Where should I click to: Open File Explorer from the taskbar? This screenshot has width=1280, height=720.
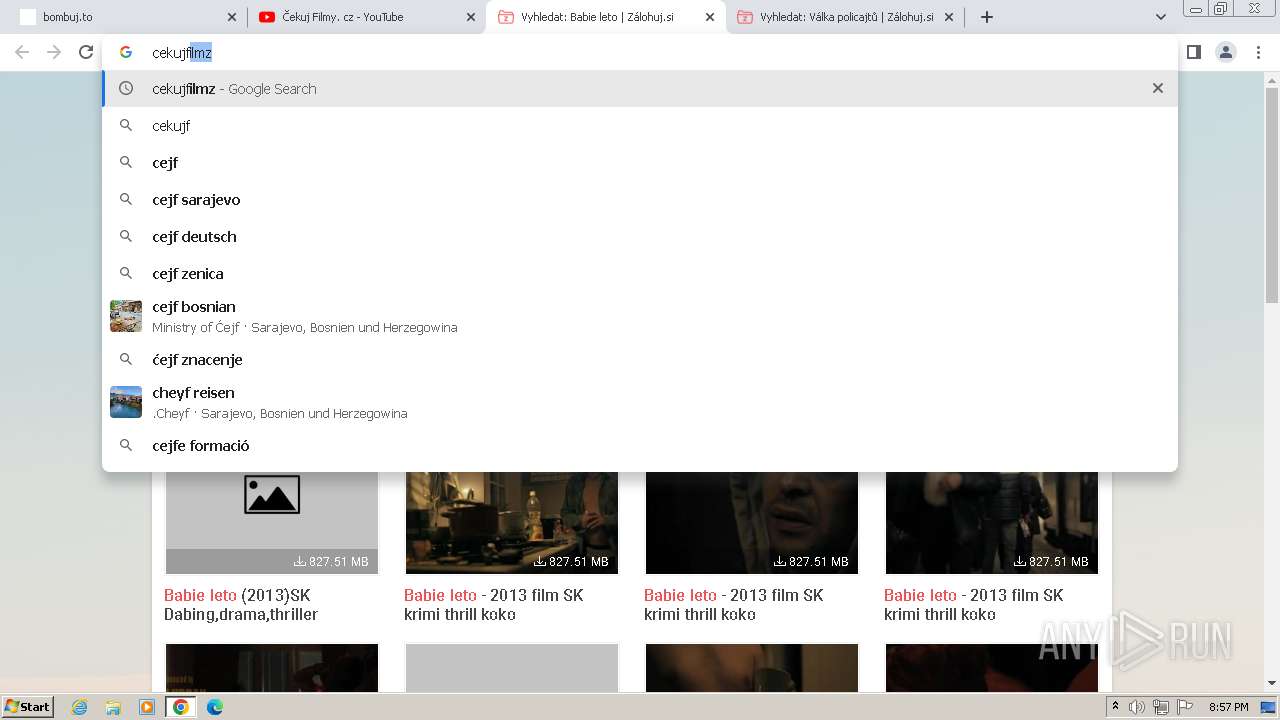(113, 707)
